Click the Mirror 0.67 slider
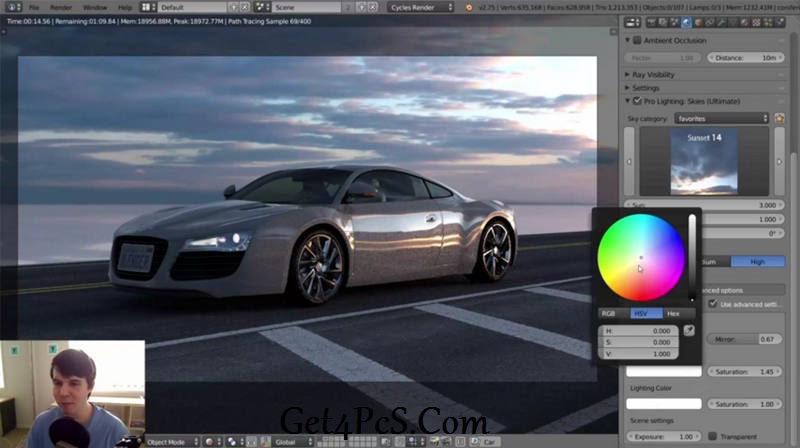800x448 pixels. 744,339
